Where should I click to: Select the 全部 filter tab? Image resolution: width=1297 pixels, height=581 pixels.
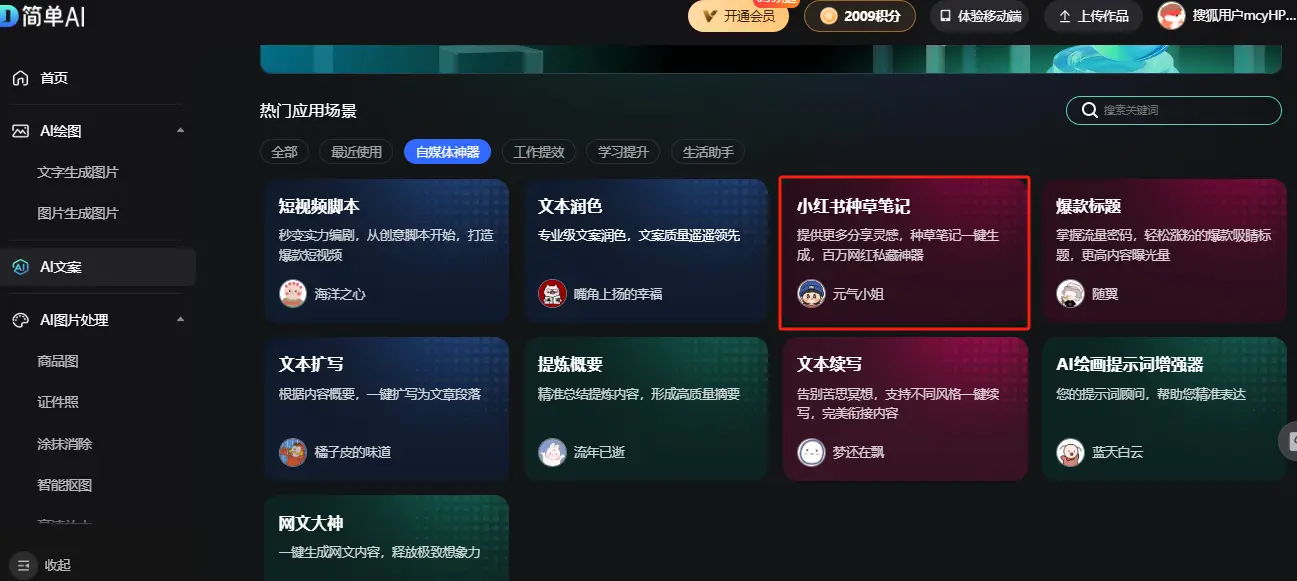pyautogui.click(x=284, y=151)
